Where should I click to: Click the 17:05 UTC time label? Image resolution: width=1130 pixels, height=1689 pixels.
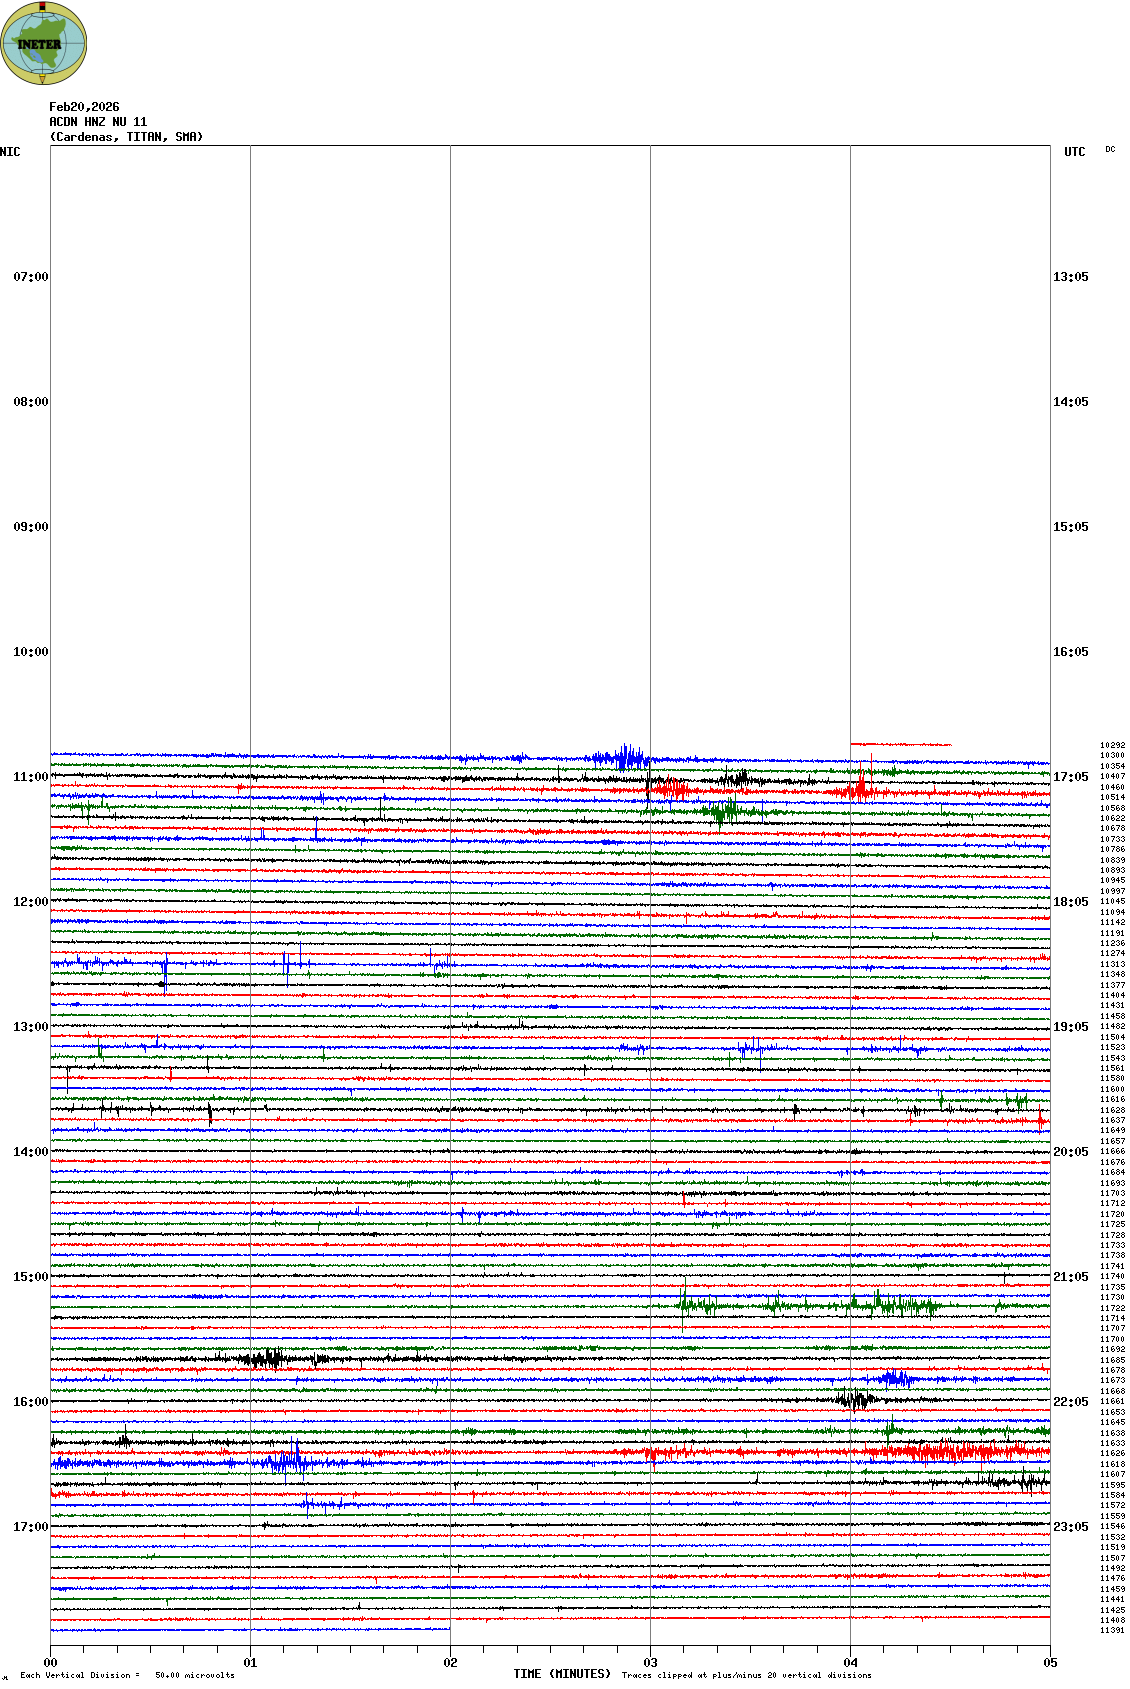pyautogui.click(x=1070, y=777)
